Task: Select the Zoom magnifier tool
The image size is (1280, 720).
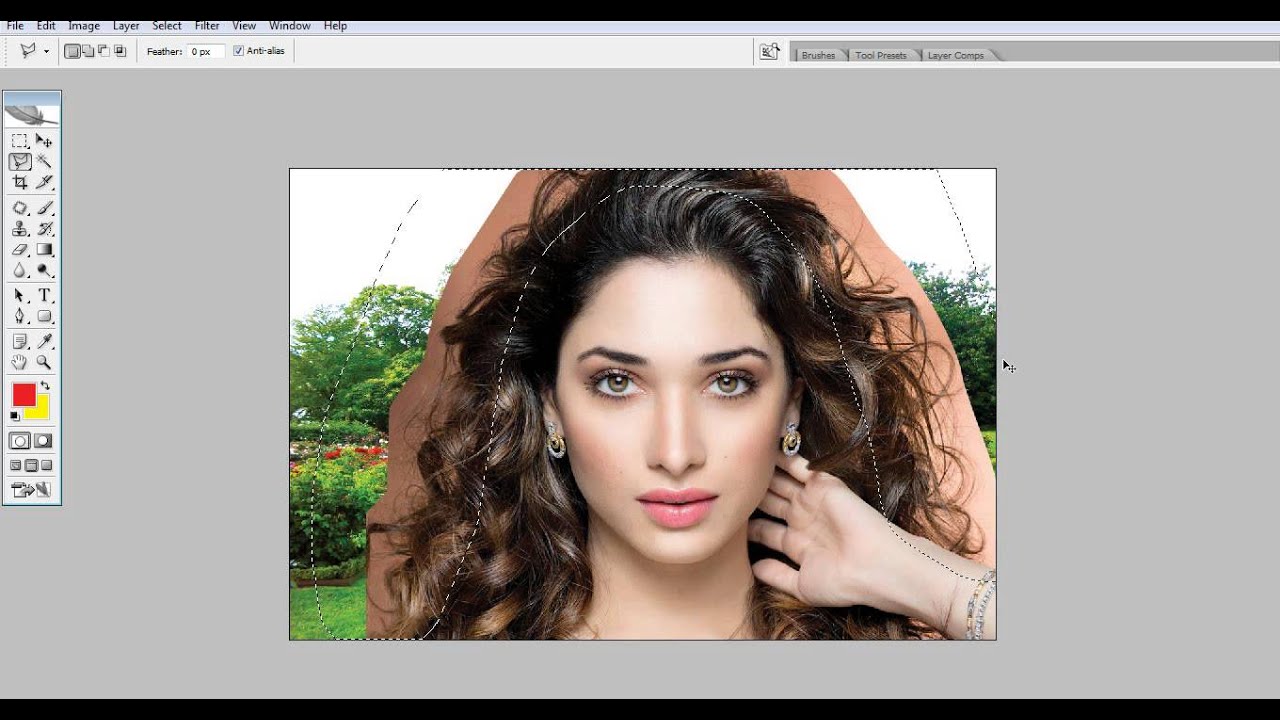Action: (44, 362)
